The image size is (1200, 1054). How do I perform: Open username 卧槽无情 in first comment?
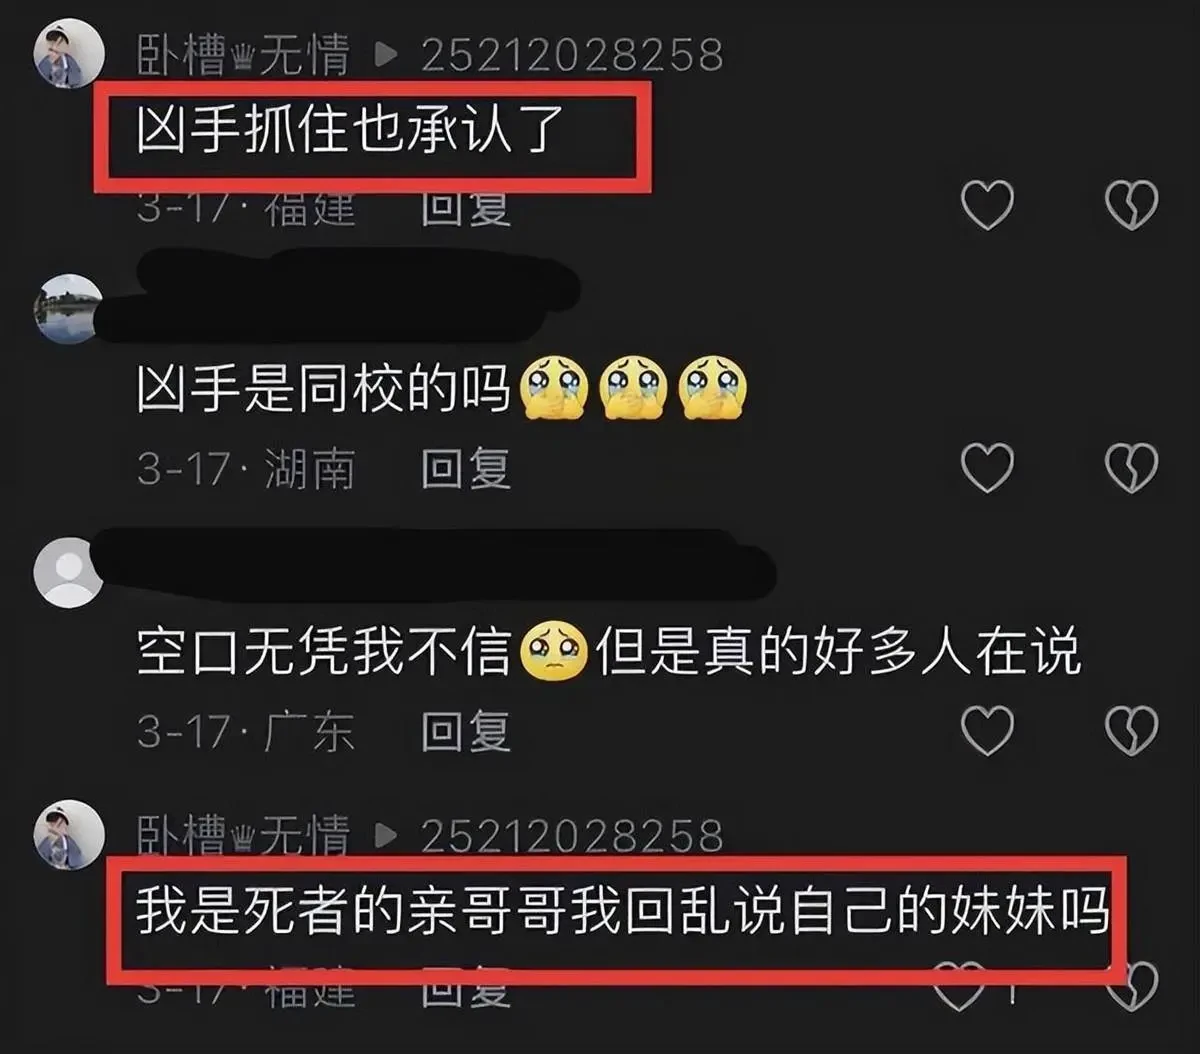point(243,54)
